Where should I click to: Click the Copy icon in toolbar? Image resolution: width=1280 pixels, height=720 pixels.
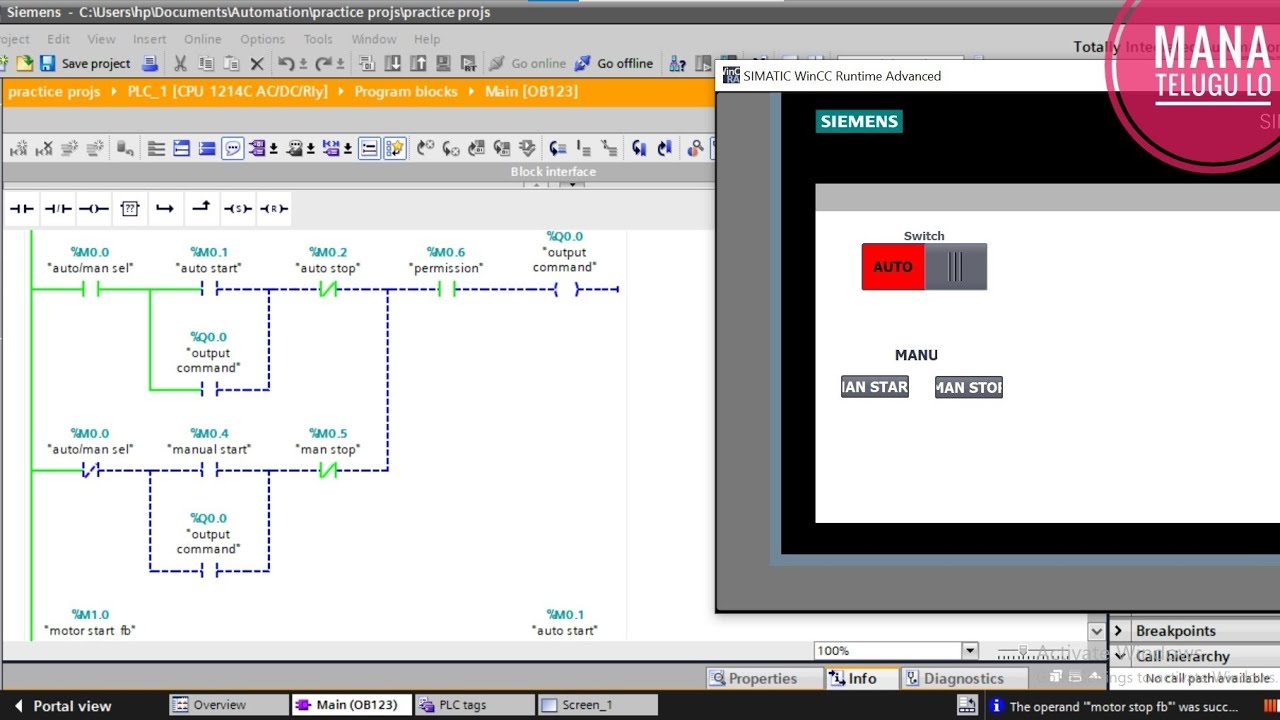pos(206,63)
